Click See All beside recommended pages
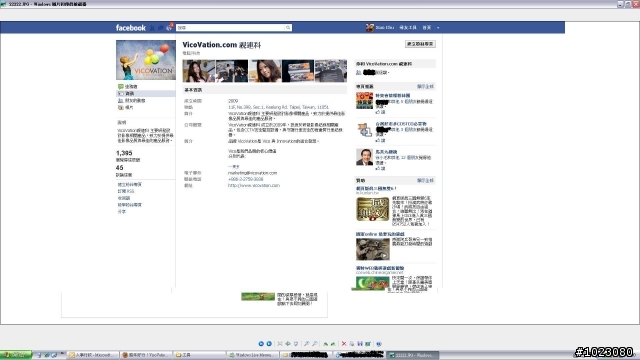The width and height of the screenshot is (640, 360). 425,87
